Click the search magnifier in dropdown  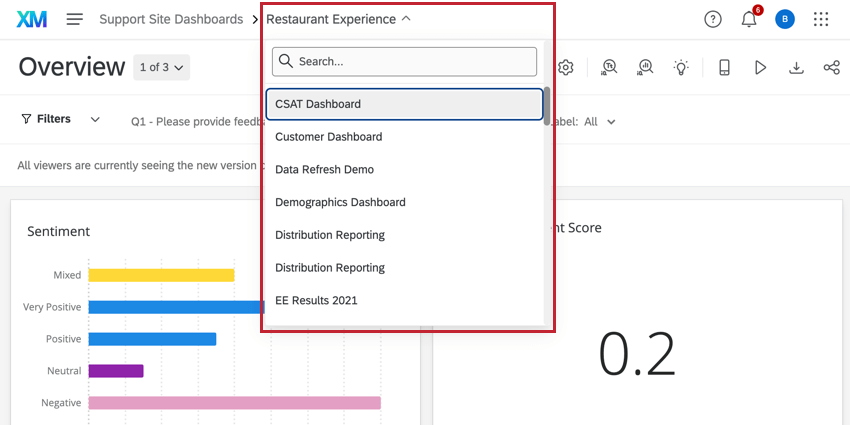pos(286,61)
